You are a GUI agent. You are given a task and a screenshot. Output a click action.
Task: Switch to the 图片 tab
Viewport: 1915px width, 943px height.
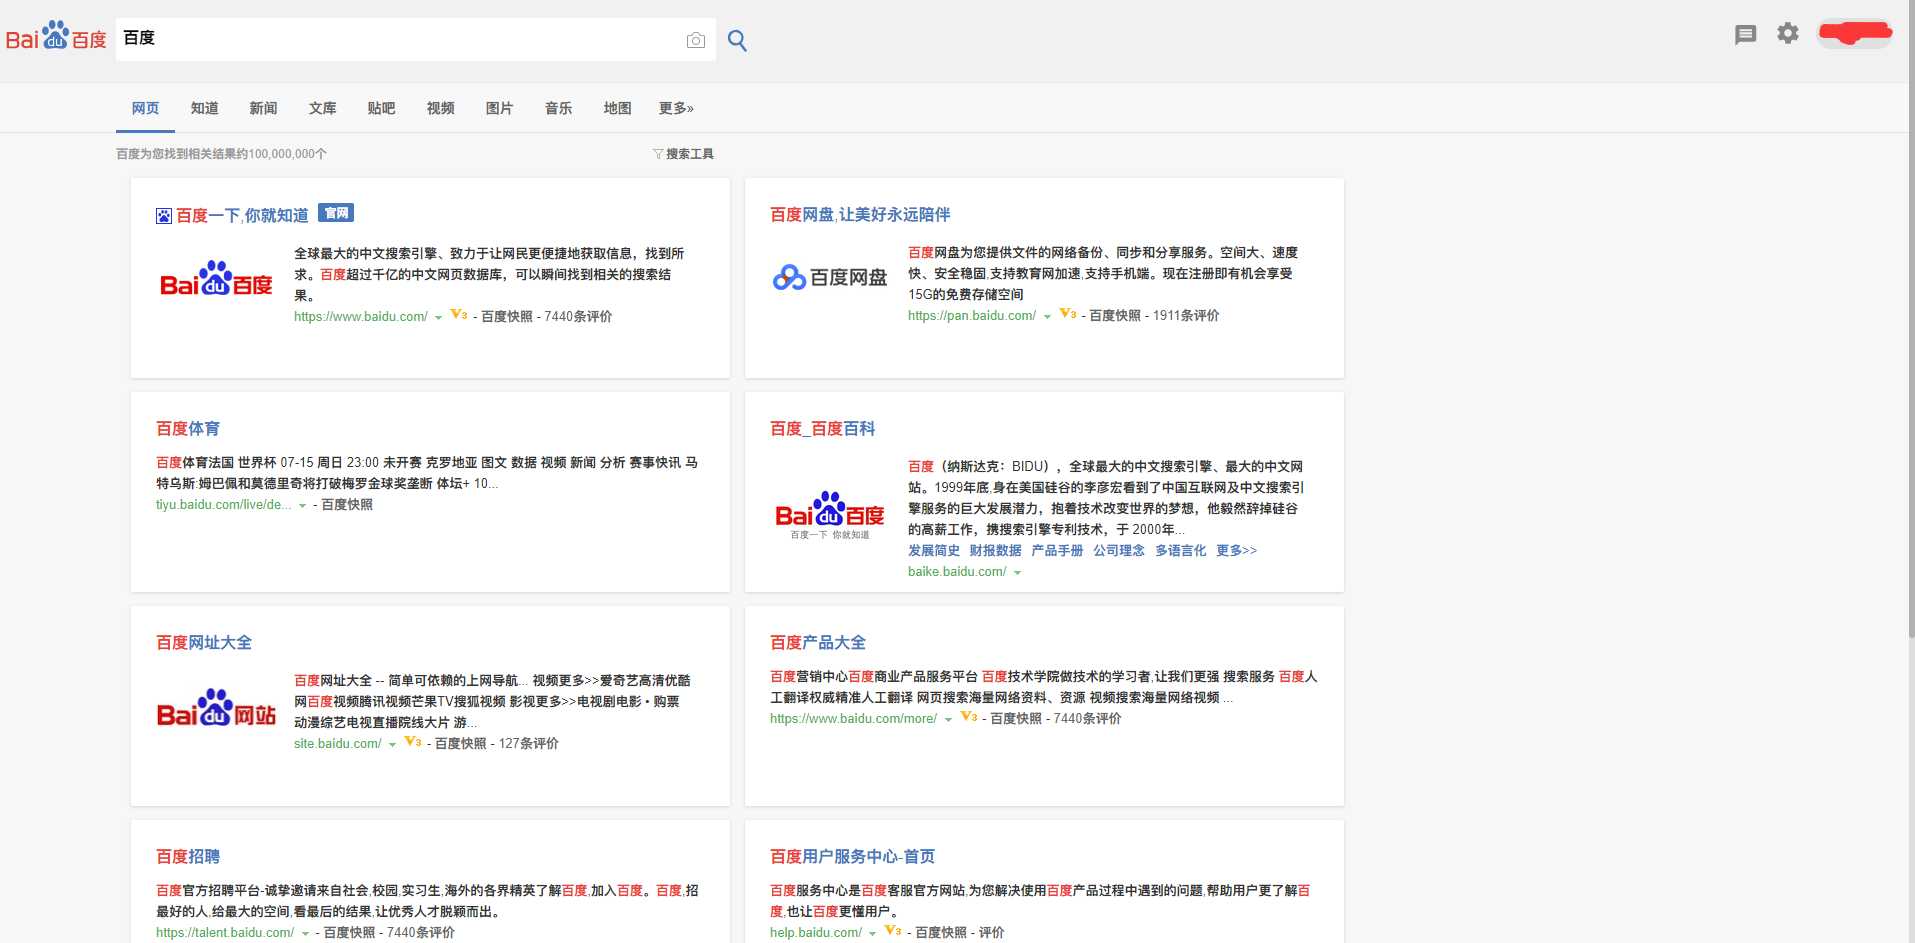[x=499, y=108]
